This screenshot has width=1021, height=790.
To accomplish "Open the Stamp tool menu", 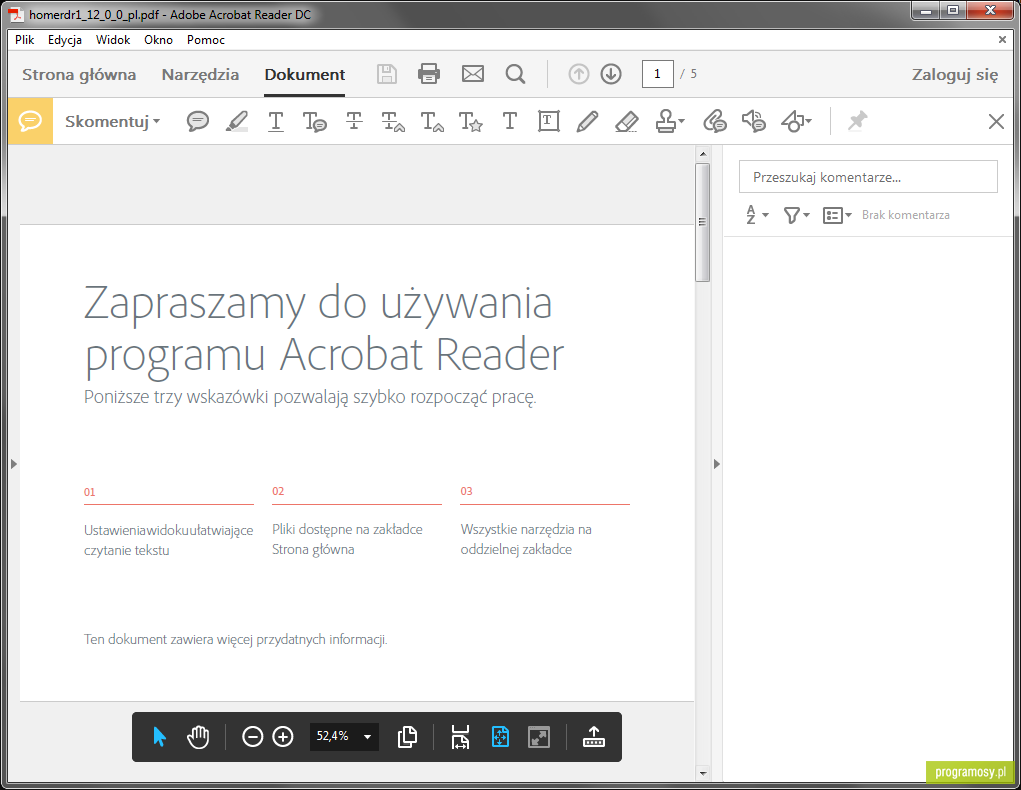I will [x=669, y=121].
